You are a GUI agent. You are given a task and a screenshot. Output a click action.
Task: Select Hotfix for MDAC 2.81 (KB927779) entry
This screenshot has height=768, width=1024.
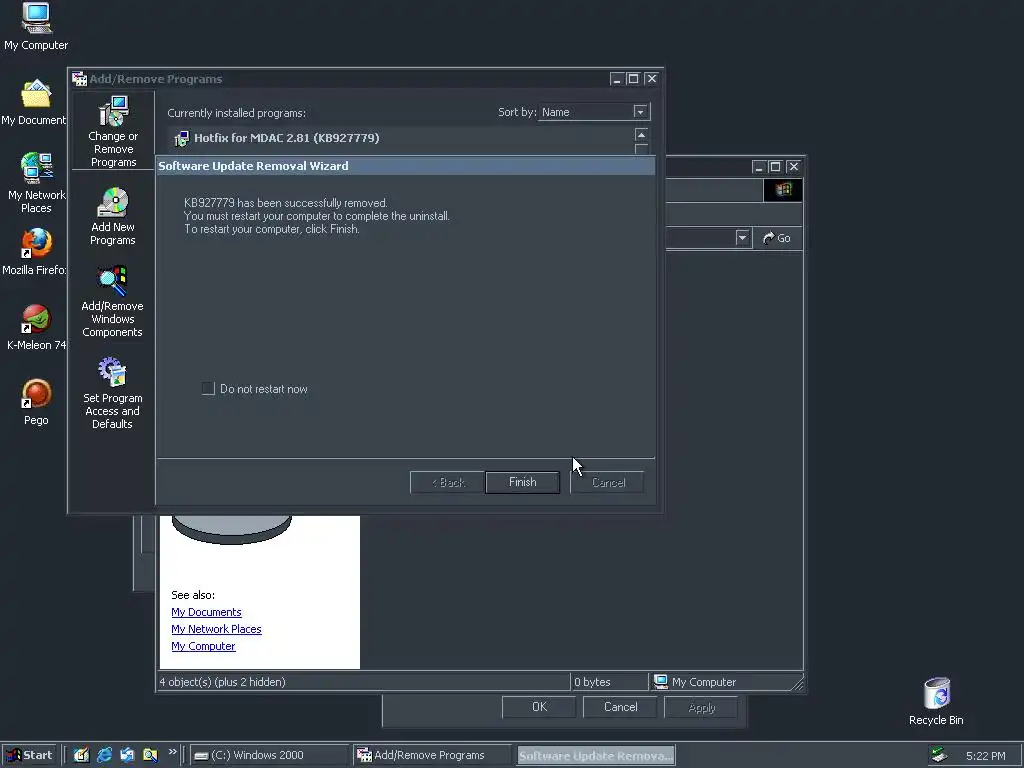[400, 138]
